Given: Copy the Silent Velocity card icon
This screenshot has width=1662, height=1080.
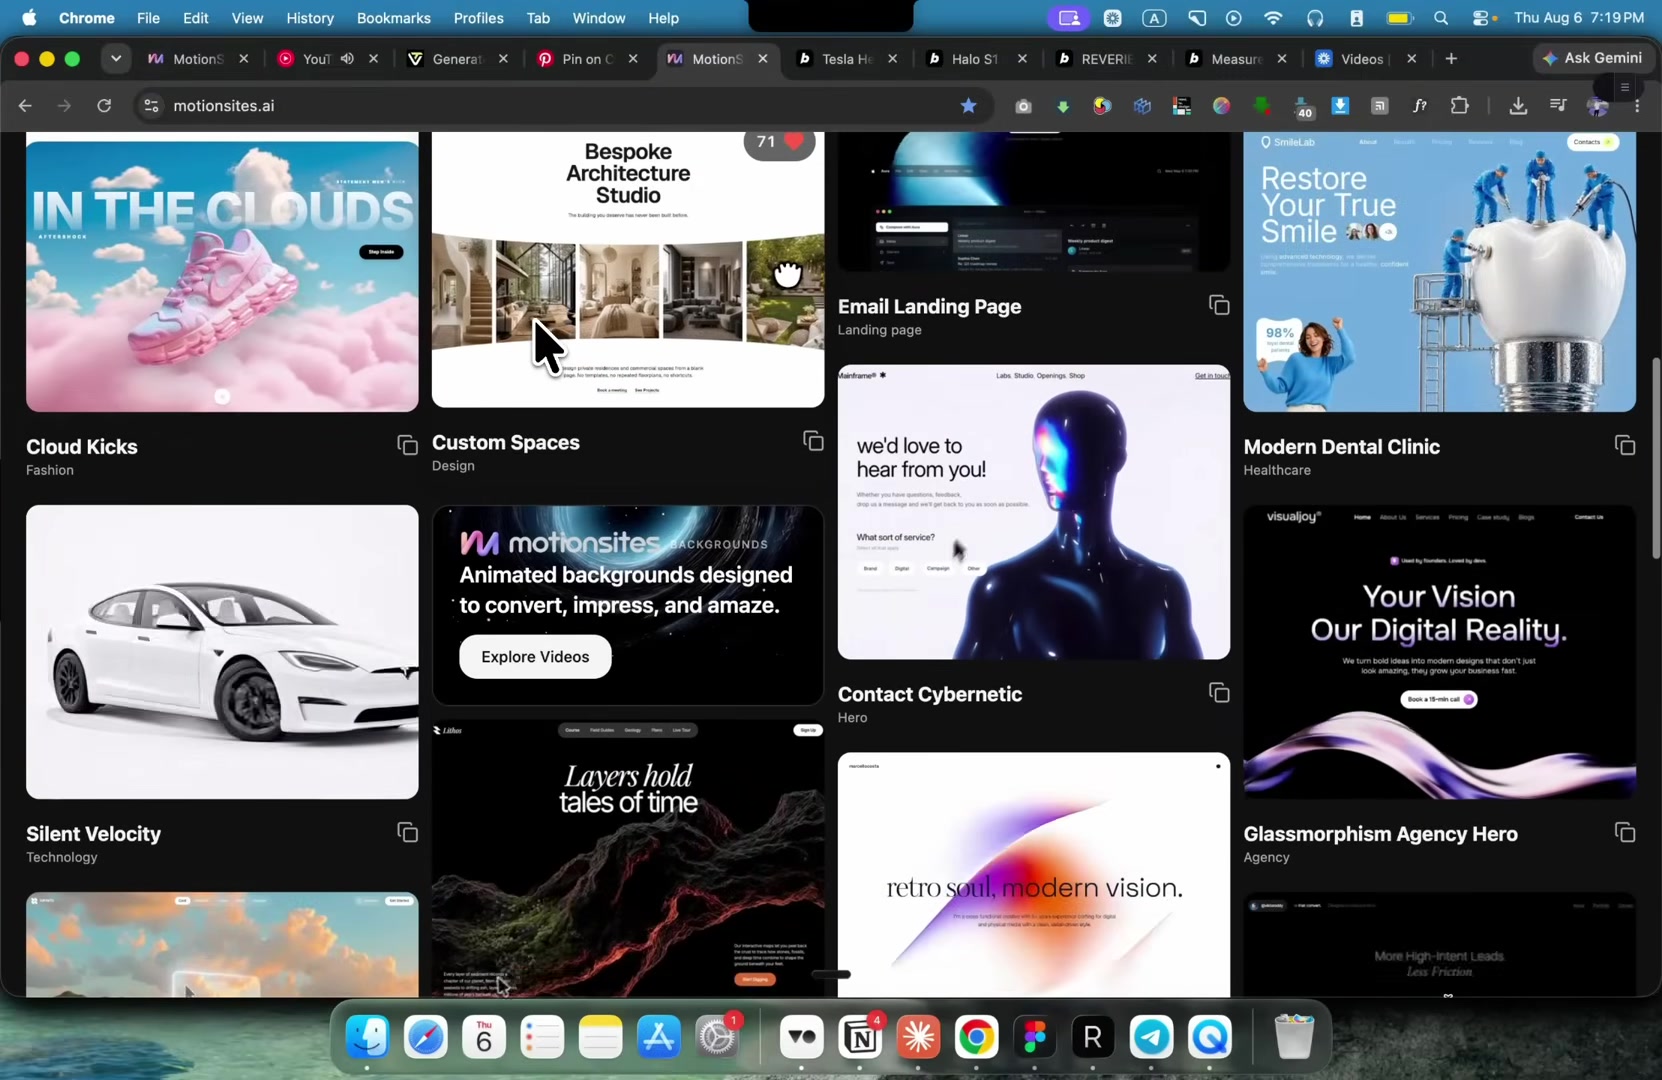Looking at the screenshot, I should [407, 832].
